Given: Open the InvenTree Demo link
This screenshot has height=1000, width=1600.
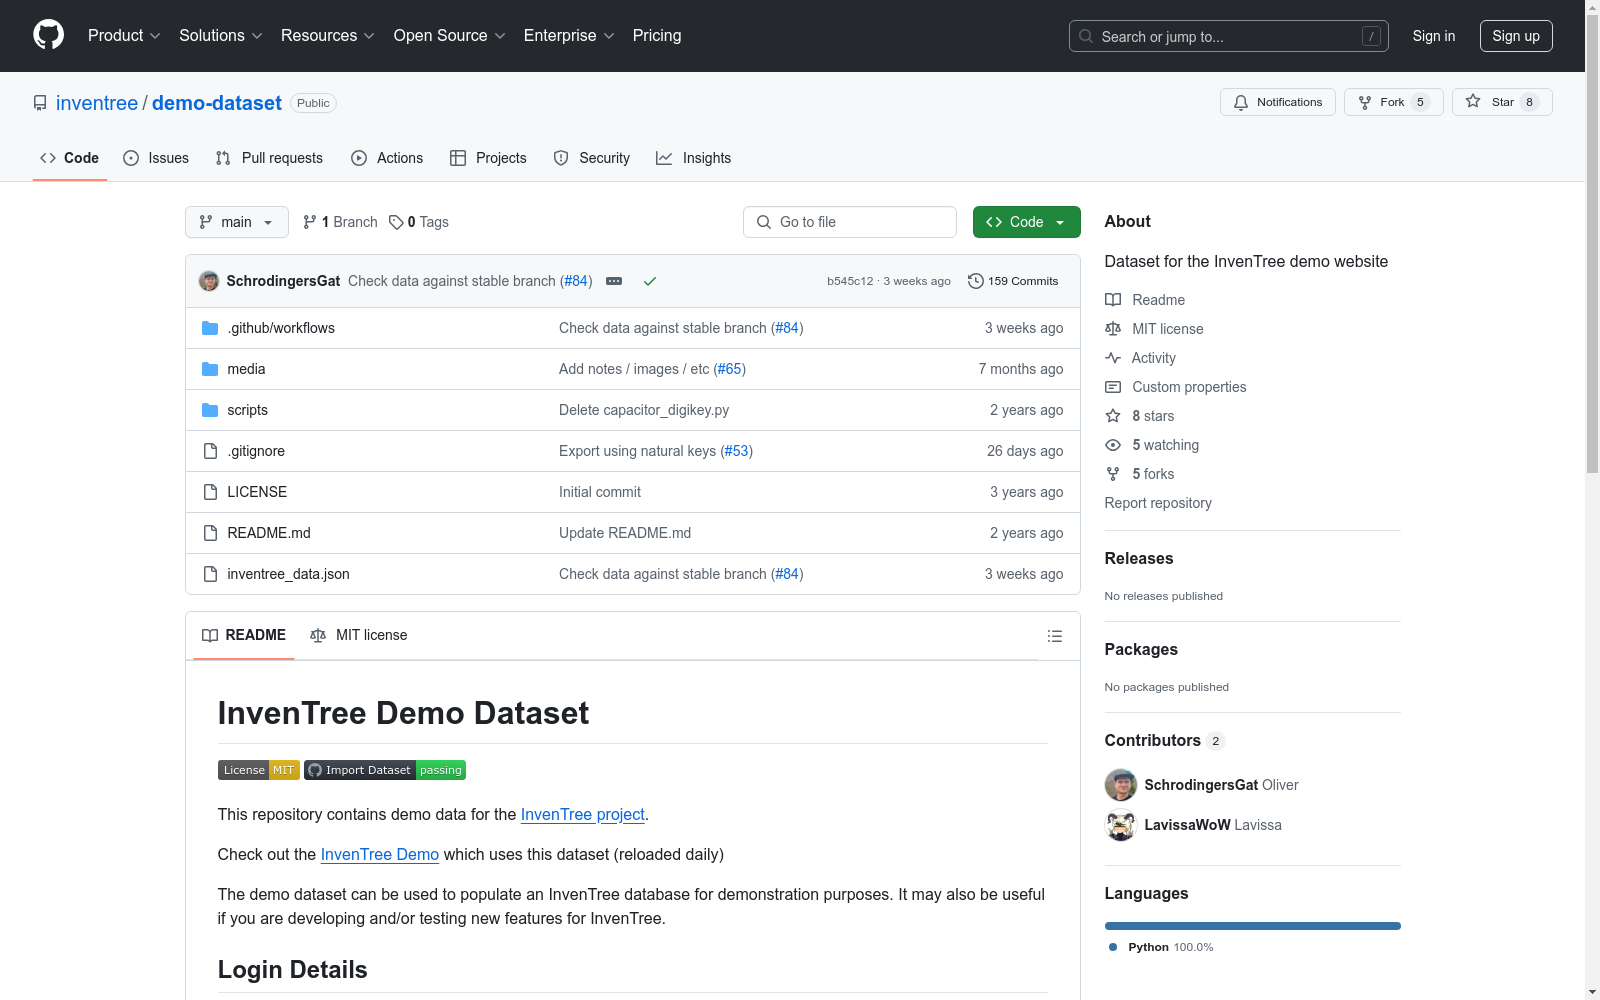Looking at the screenshot, I should point(380,854).
